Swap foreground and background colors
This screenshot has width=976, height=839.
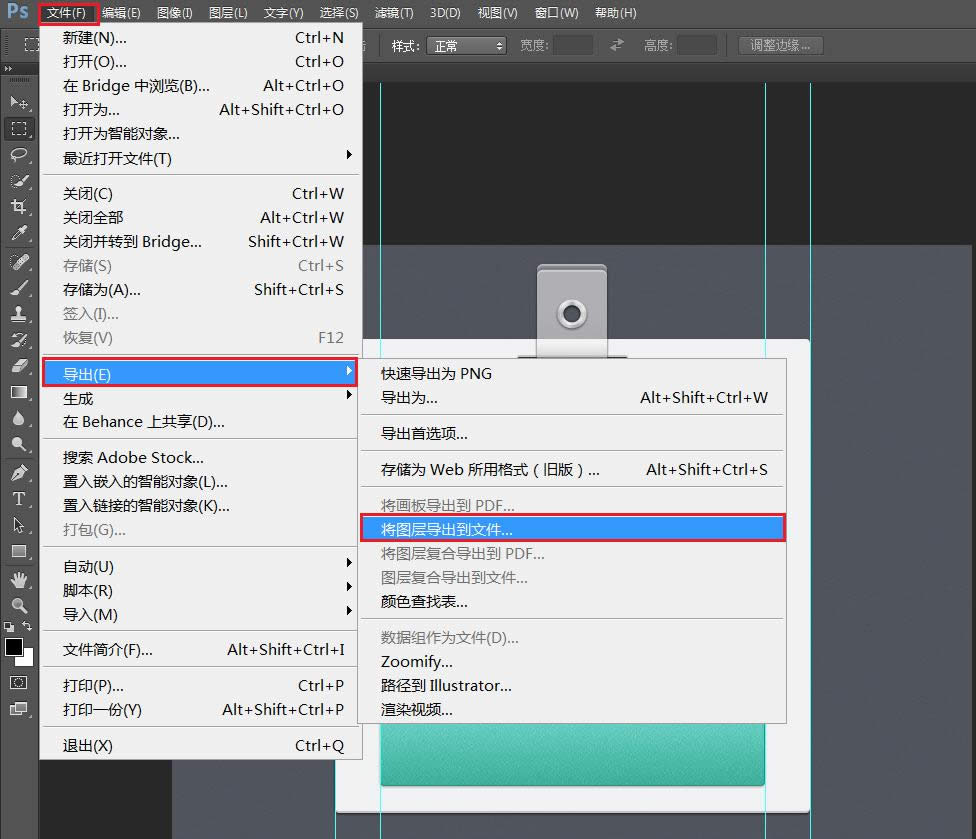pyautogui.click(x=28, y=626)
